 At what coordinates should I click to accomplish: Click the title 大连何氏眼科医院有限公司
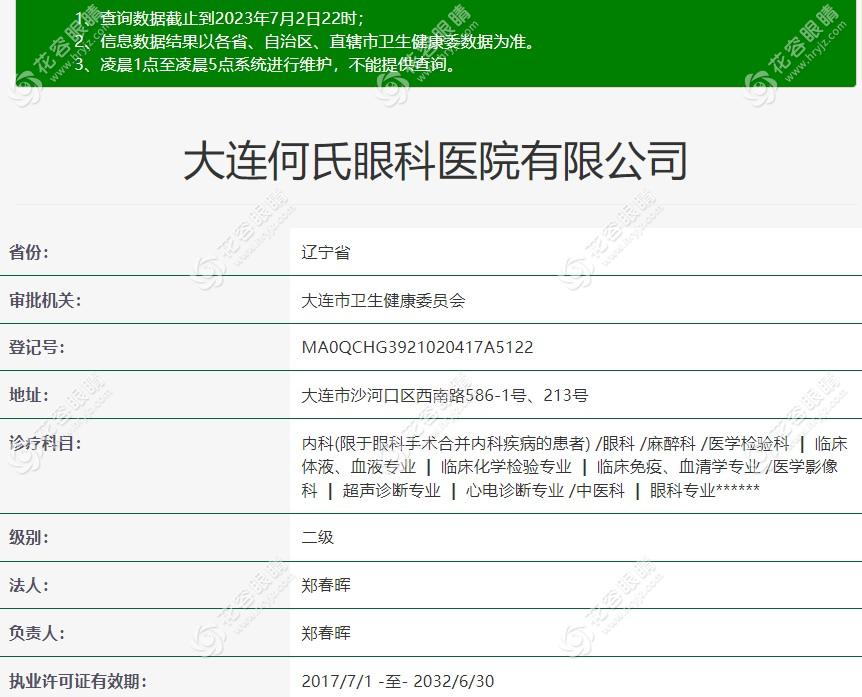[435, 161]
